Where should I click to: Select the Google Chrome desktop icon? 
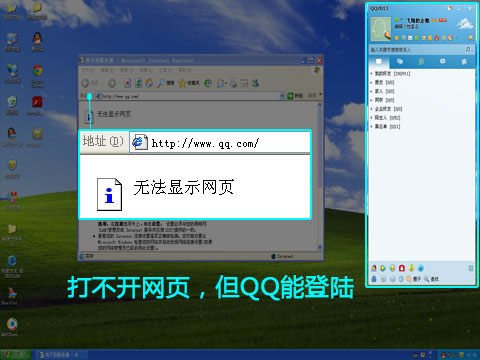(x=37, y=75)
